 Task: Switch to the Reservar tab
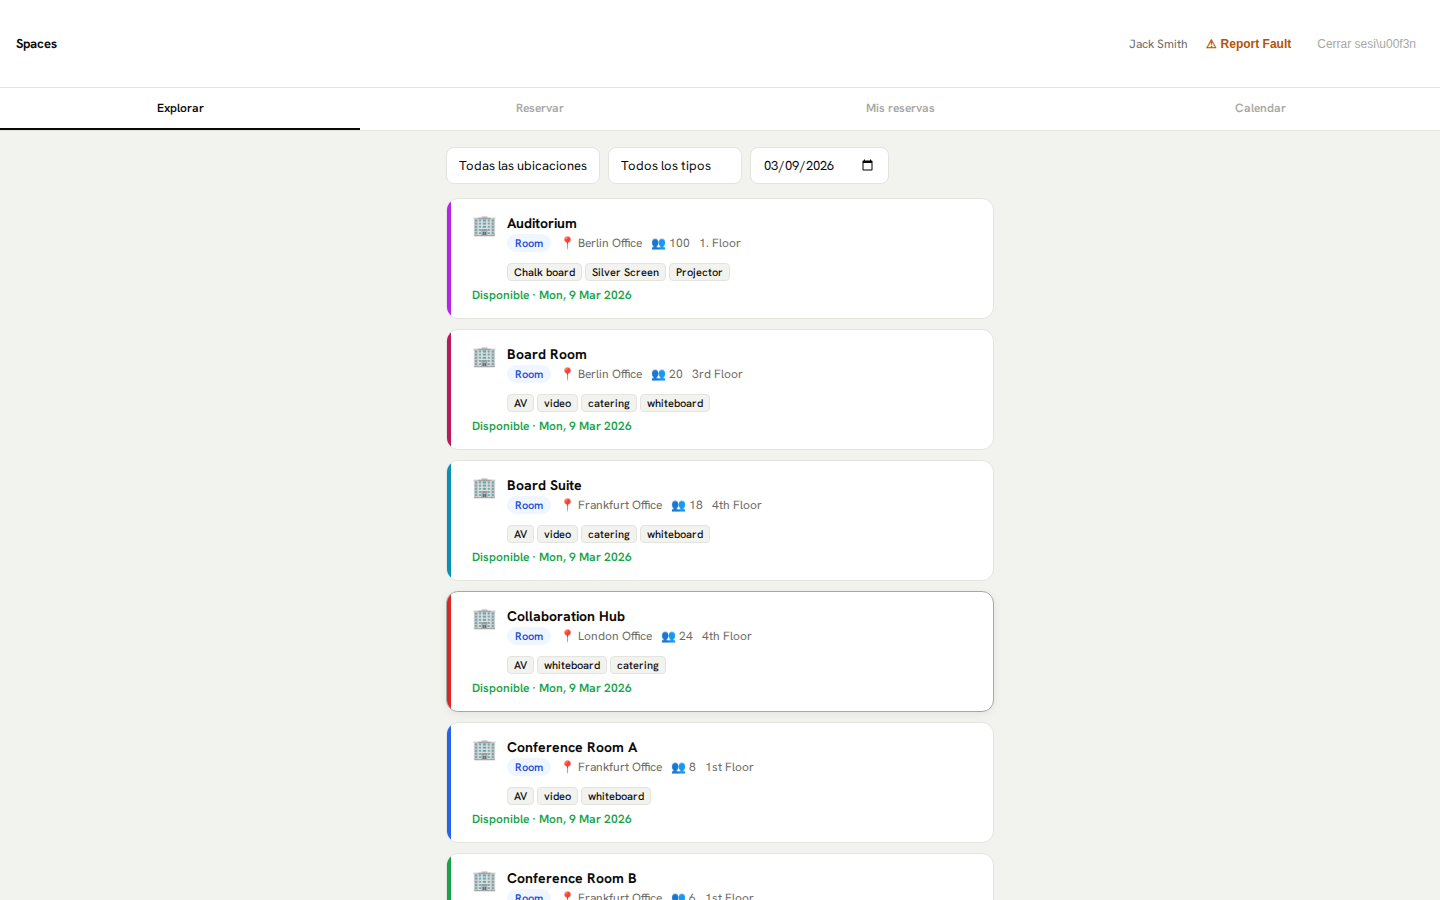click(540, 108)
